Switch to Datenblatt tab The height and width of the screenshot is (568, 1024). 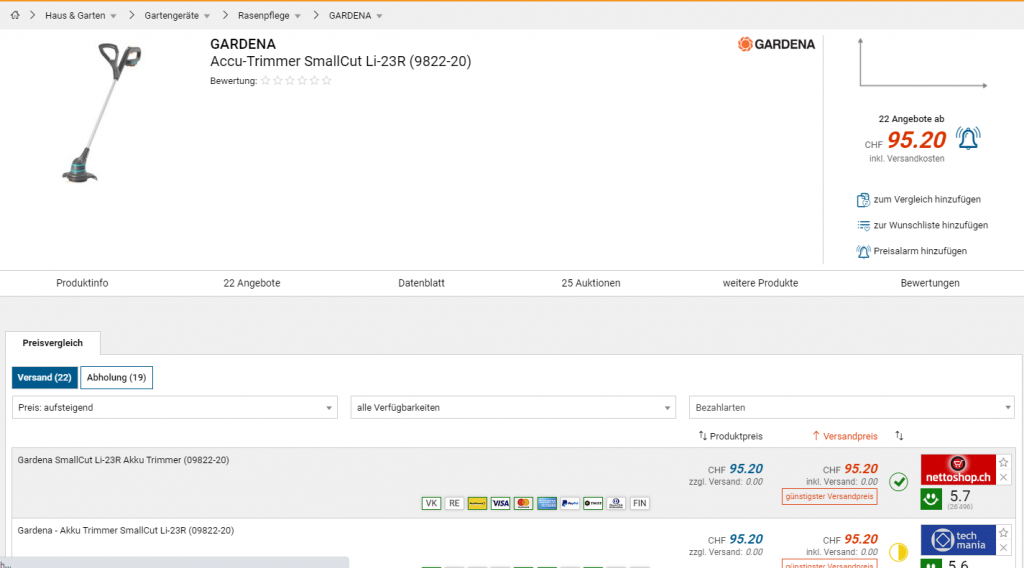coord(421,283)
